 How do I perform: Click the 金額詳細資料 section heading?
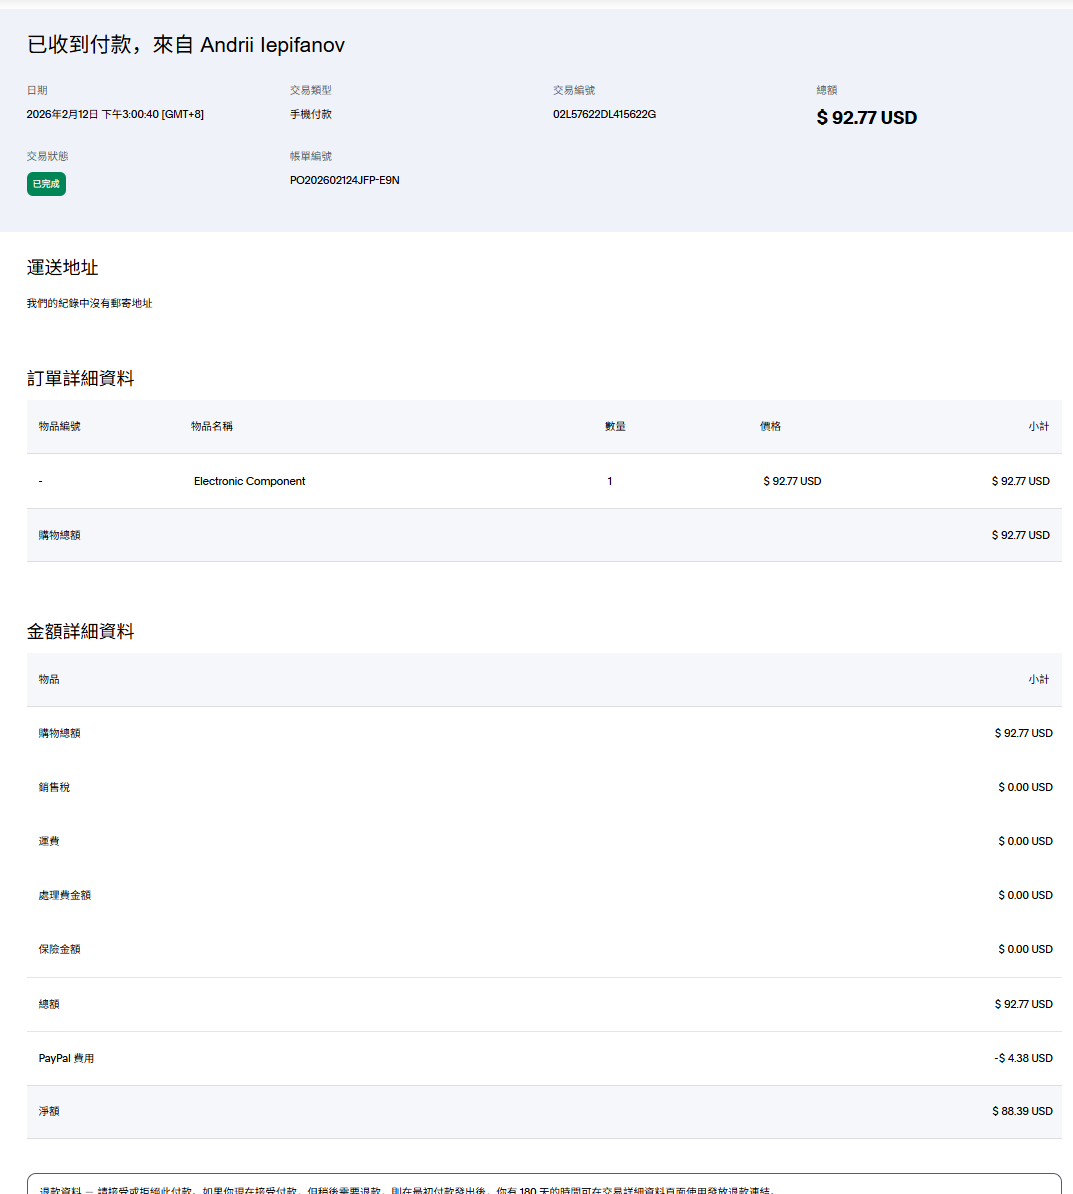click(x=80, y=631)
